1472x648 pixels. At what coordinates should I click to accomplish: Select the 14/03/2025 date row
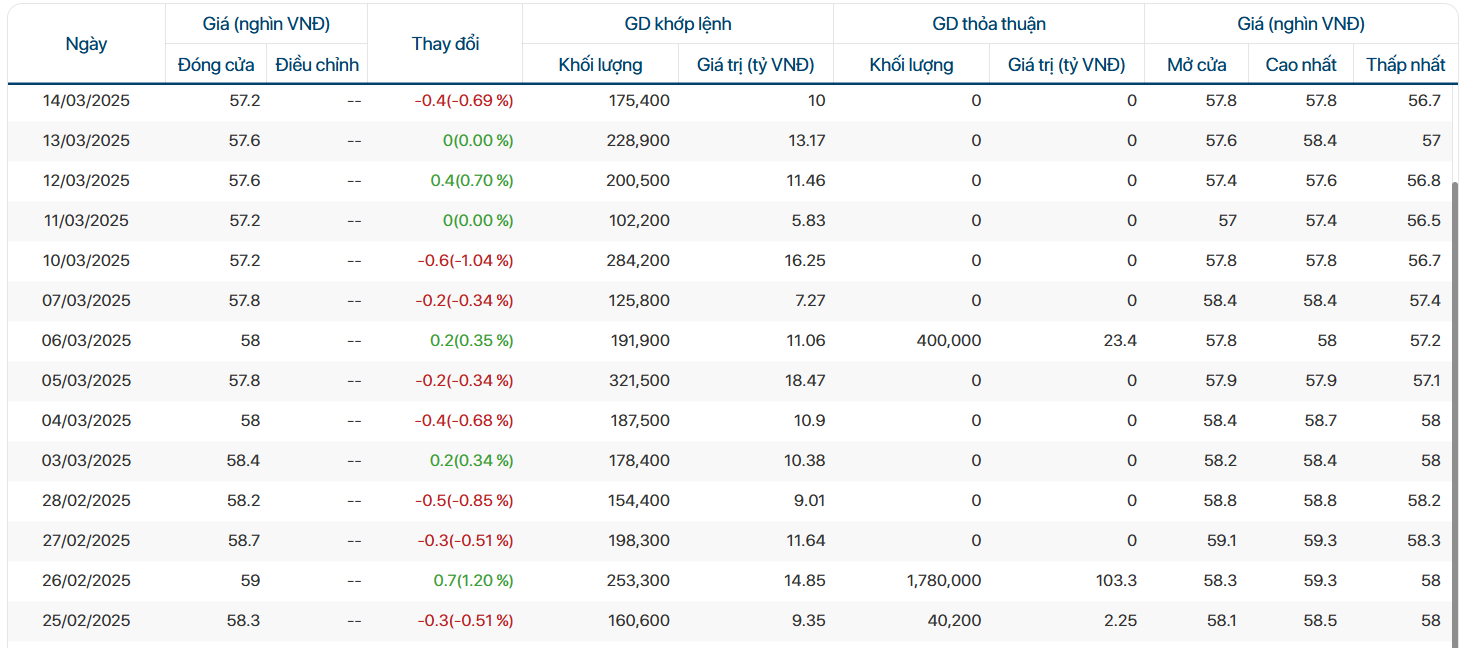click(x=86, y=101)
